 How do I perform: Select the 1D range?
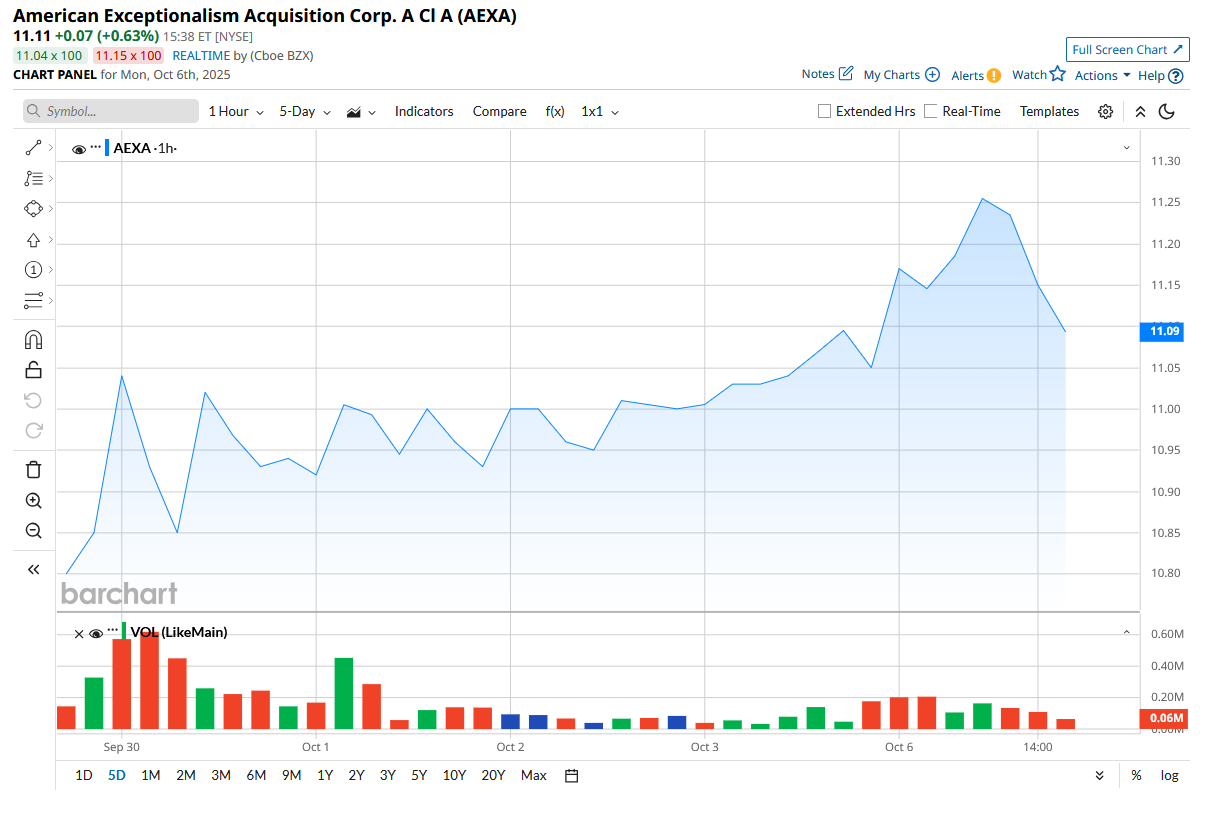tap(84, 775)
